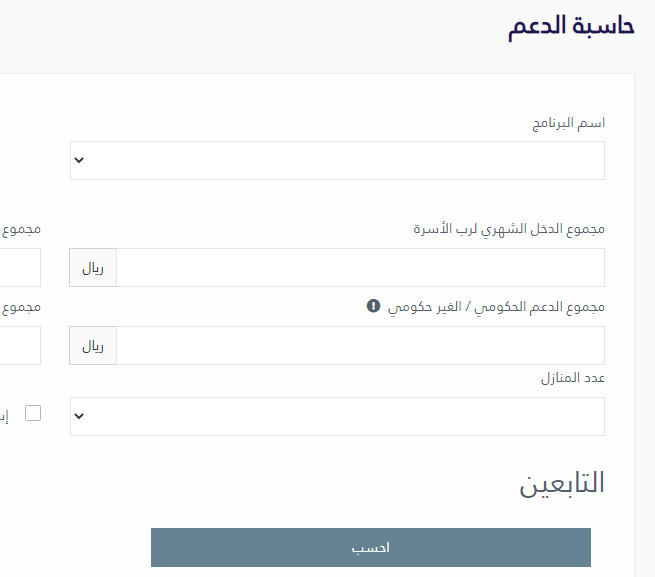Screen dimensions: 655x577
Task: Click the التابعين section heading
Action: [x=562, y=483]
